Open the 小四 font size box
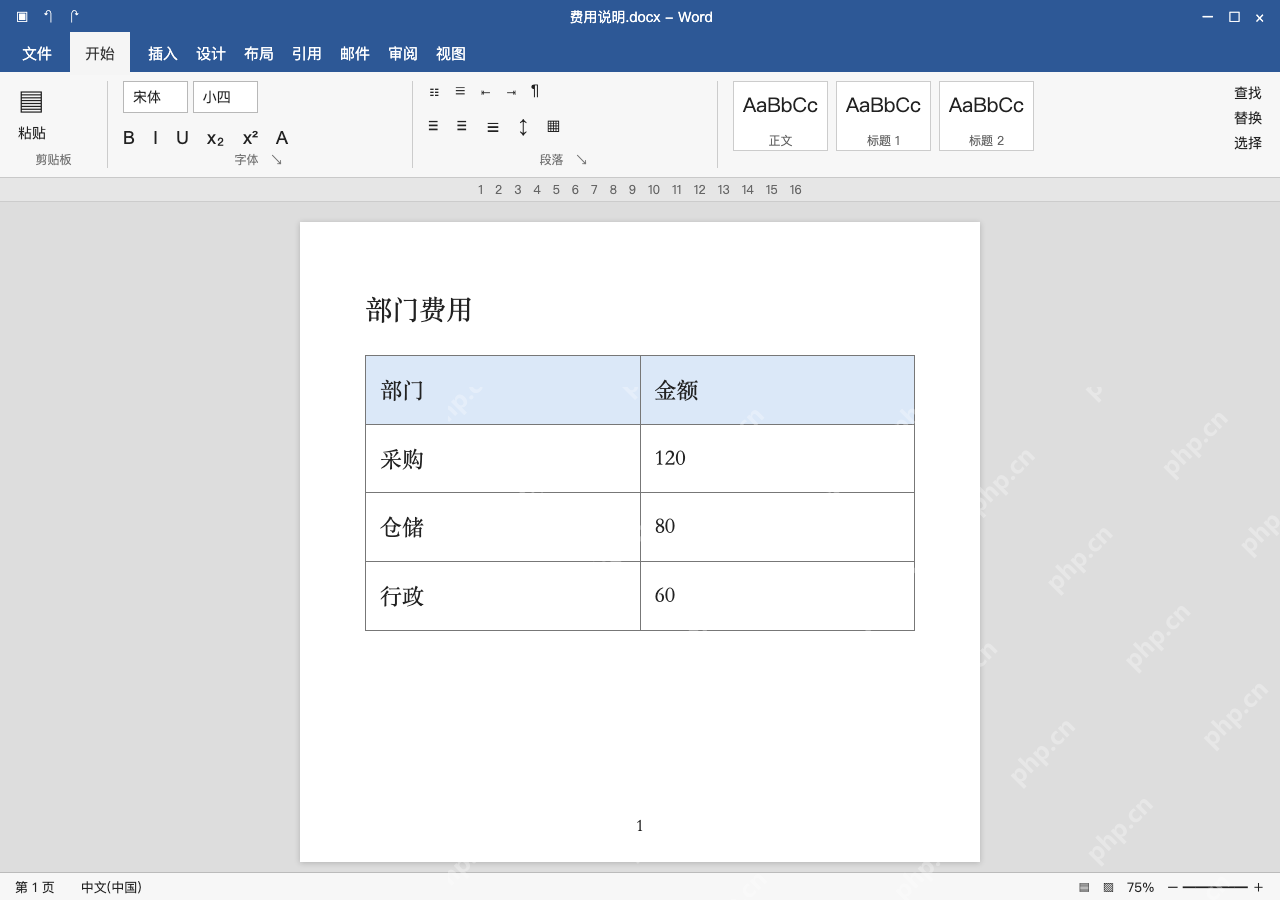1280x900 pixels. (x=225, y=97)
